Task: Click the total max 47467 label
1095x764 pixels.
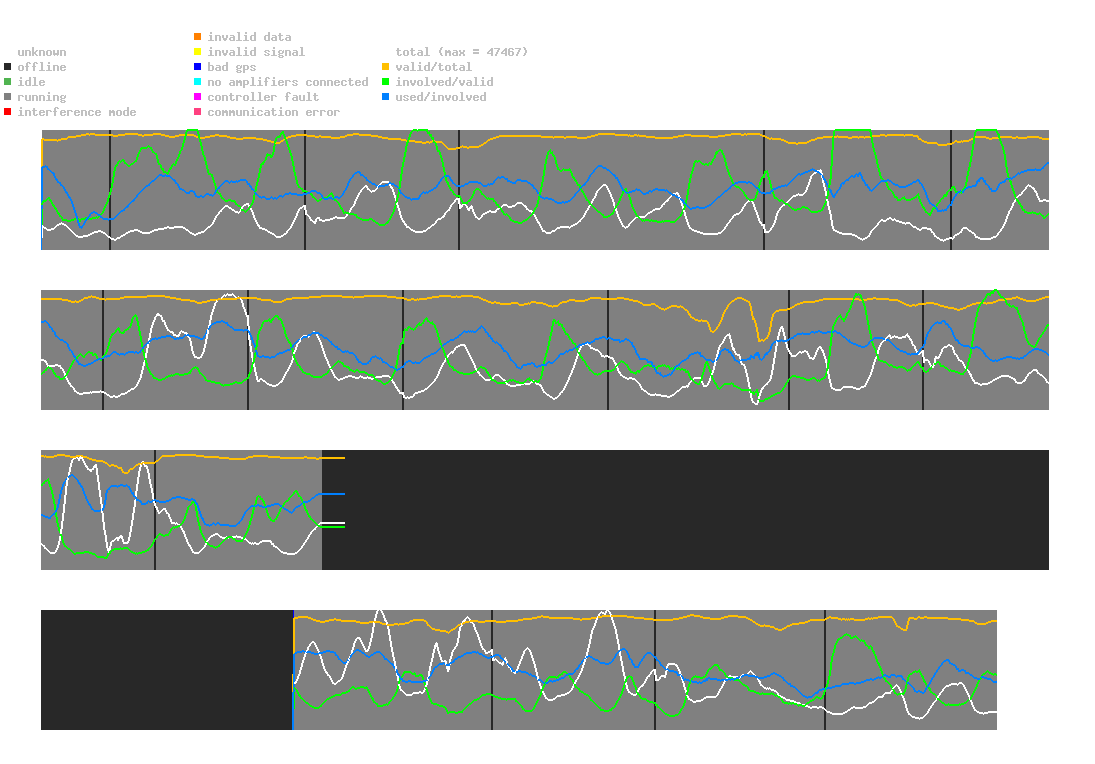Action: [x=462, y=52]
